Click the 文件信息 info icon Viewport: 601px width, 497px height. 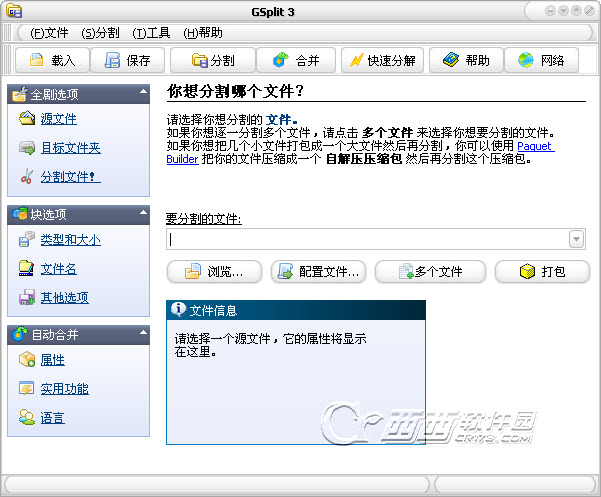pyautogui.click(x=178, y=309)
